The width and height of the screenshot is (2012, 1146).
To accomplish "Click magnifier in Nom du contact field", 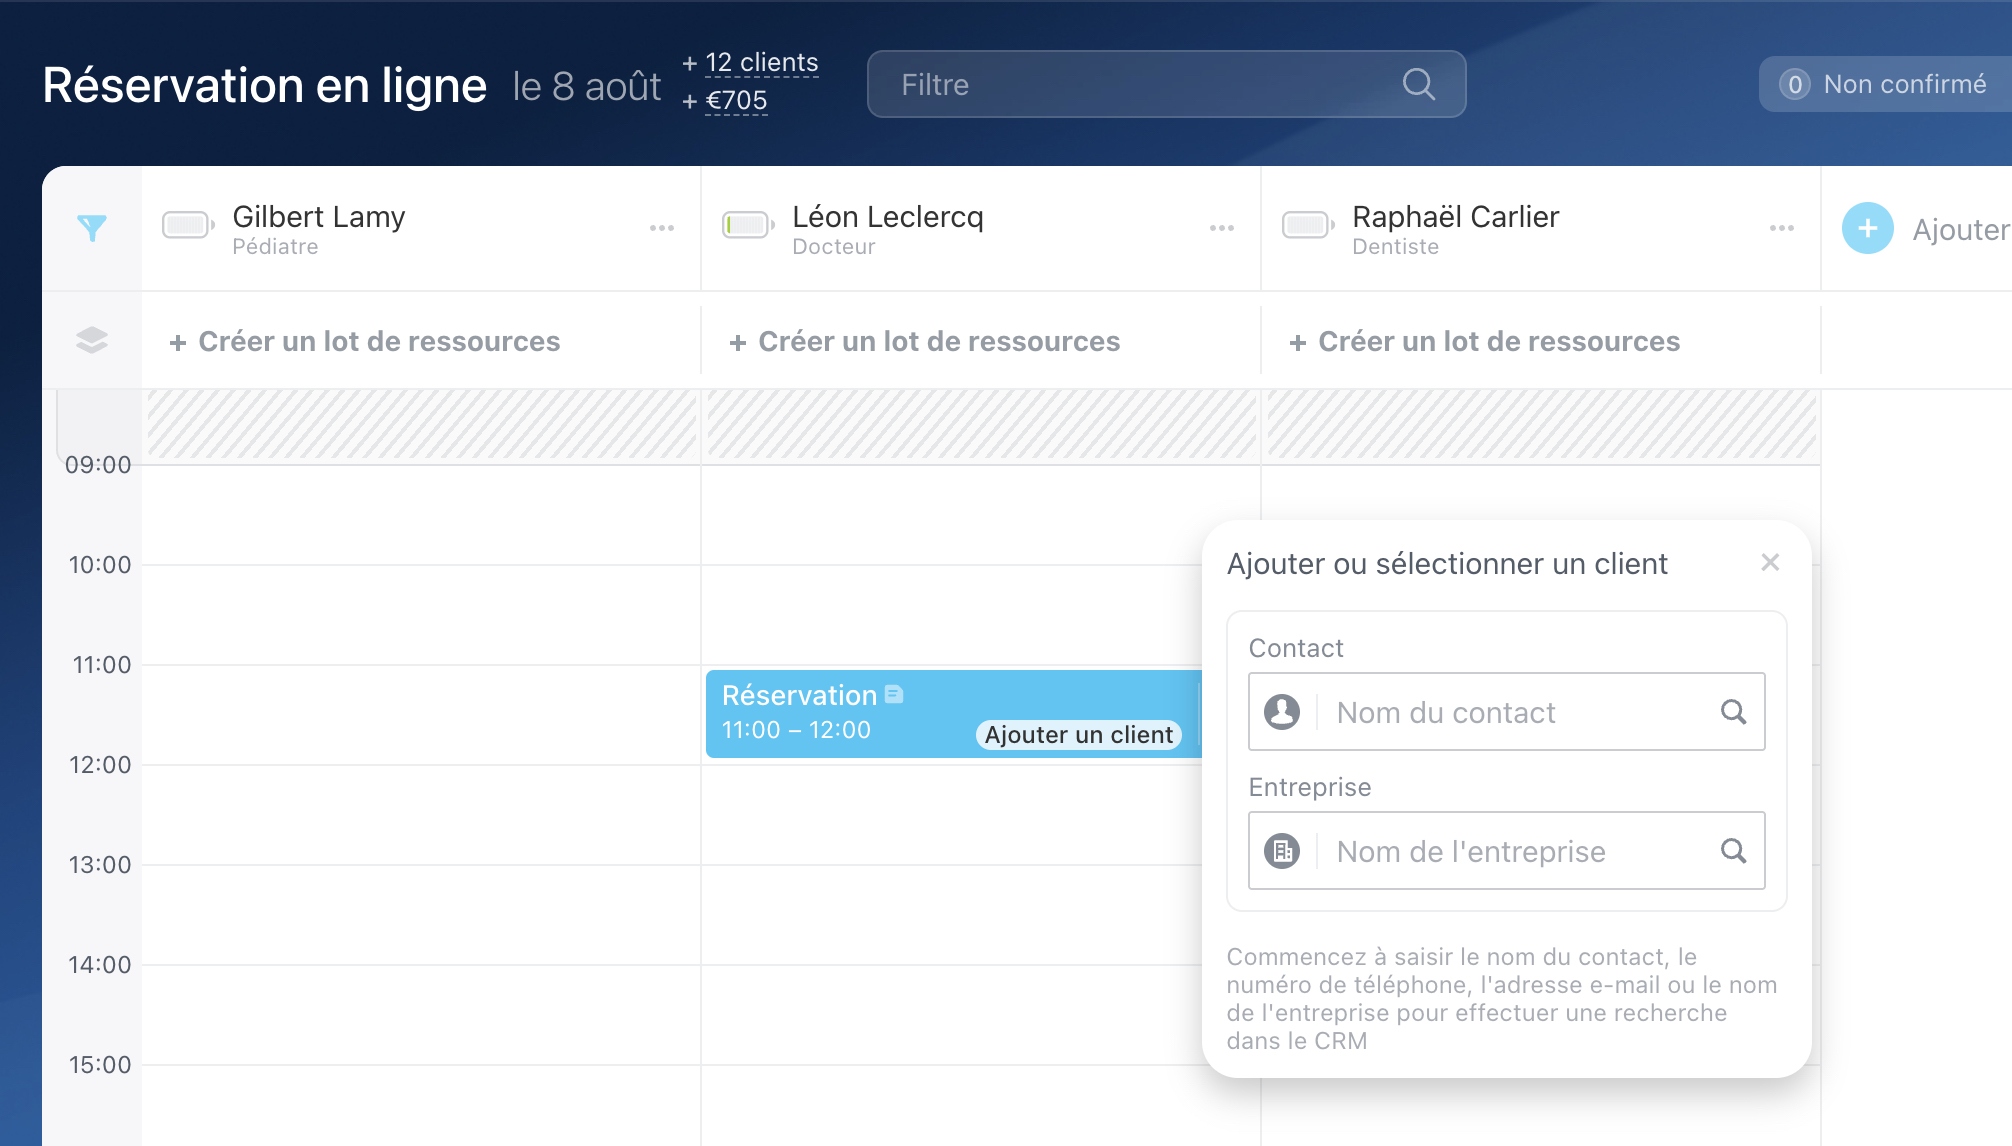I will pos(1733,712).
